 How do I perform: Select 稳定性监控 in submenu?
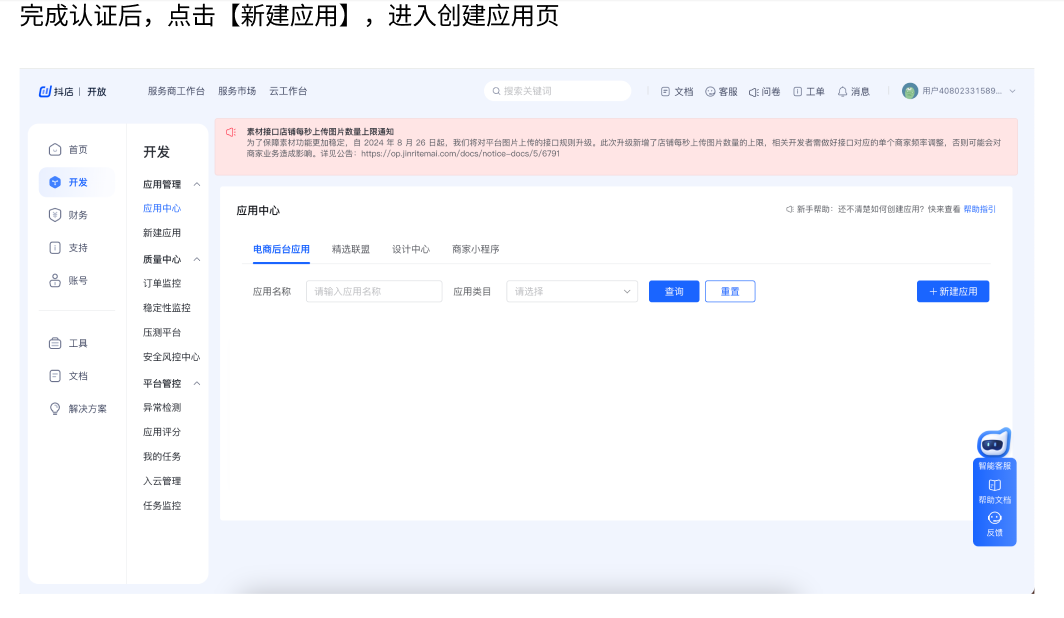pyautogui.click(x=167, y=307)
